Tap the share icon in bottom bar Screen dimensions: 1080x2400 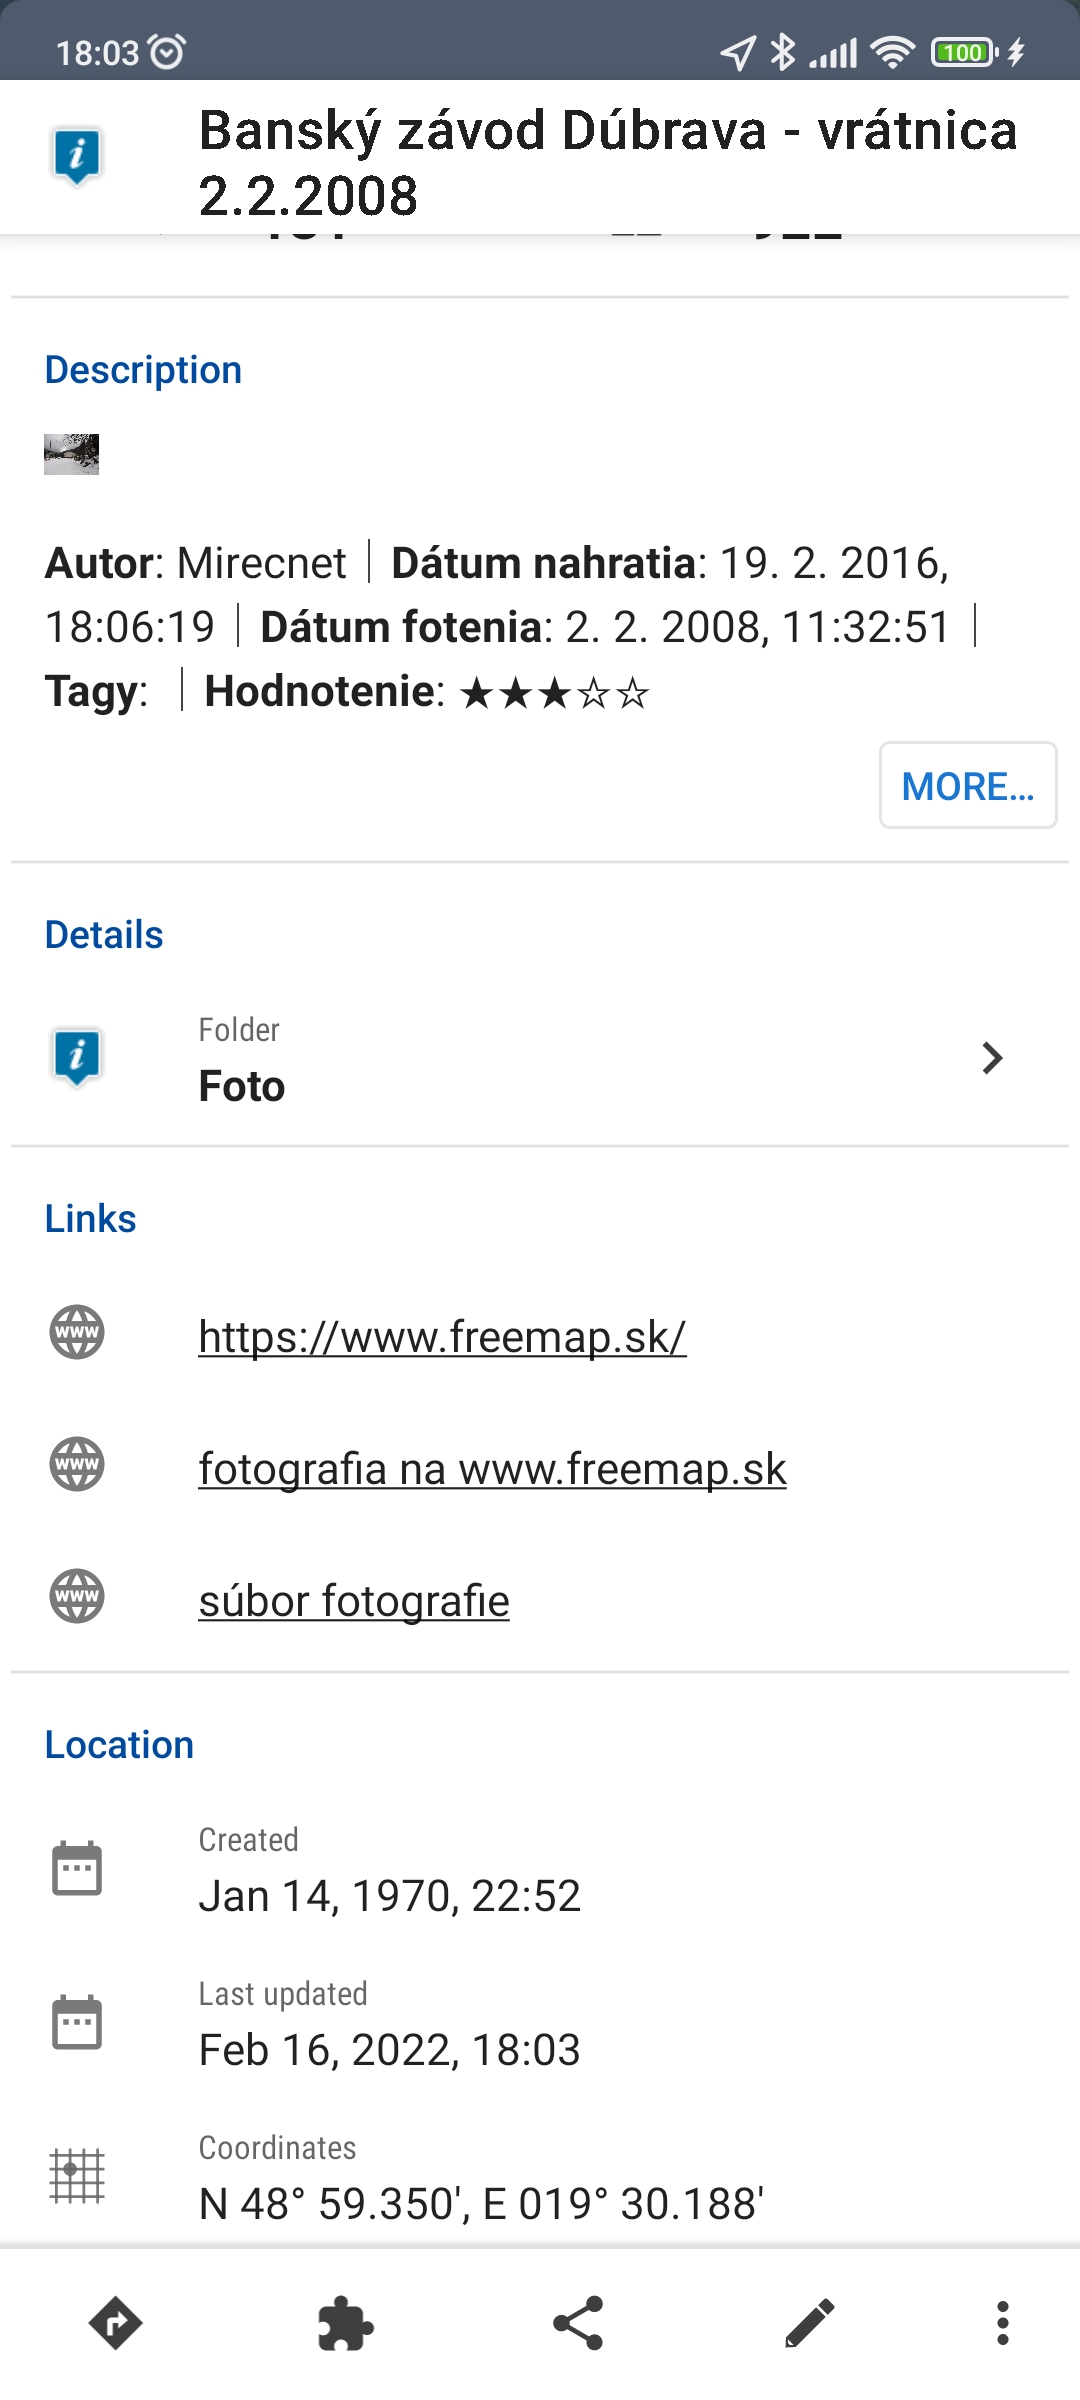coord(578,2322)
